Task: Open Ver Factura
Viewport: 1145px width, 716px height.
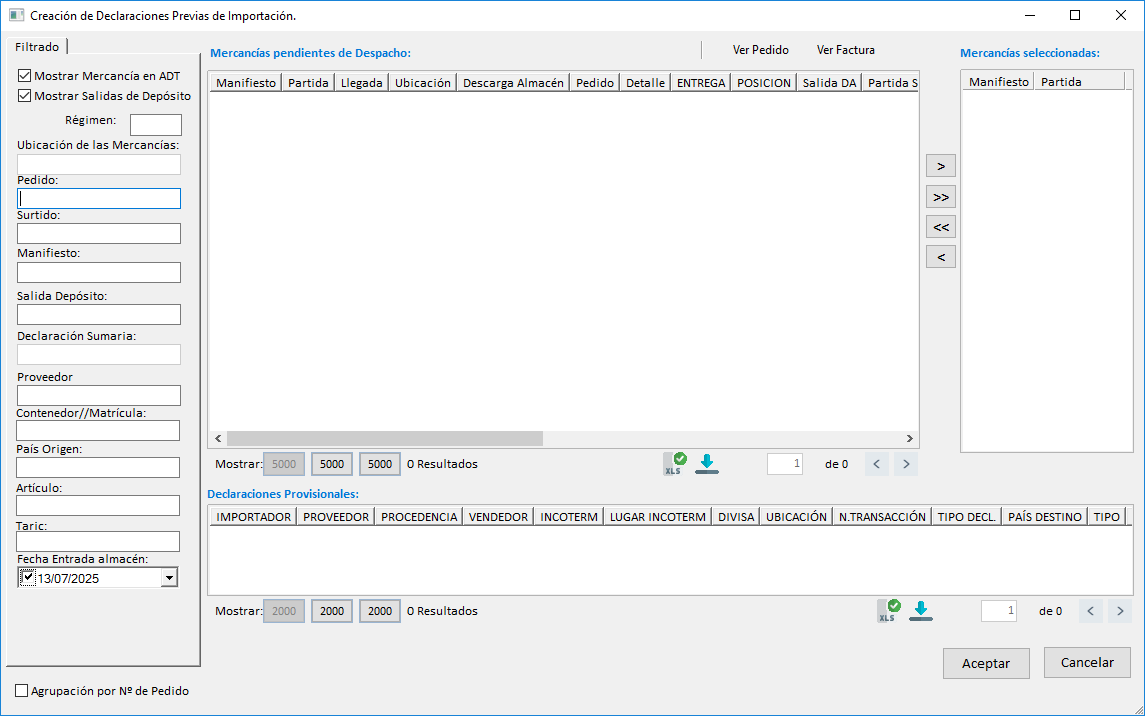Action: coord(845,50)
